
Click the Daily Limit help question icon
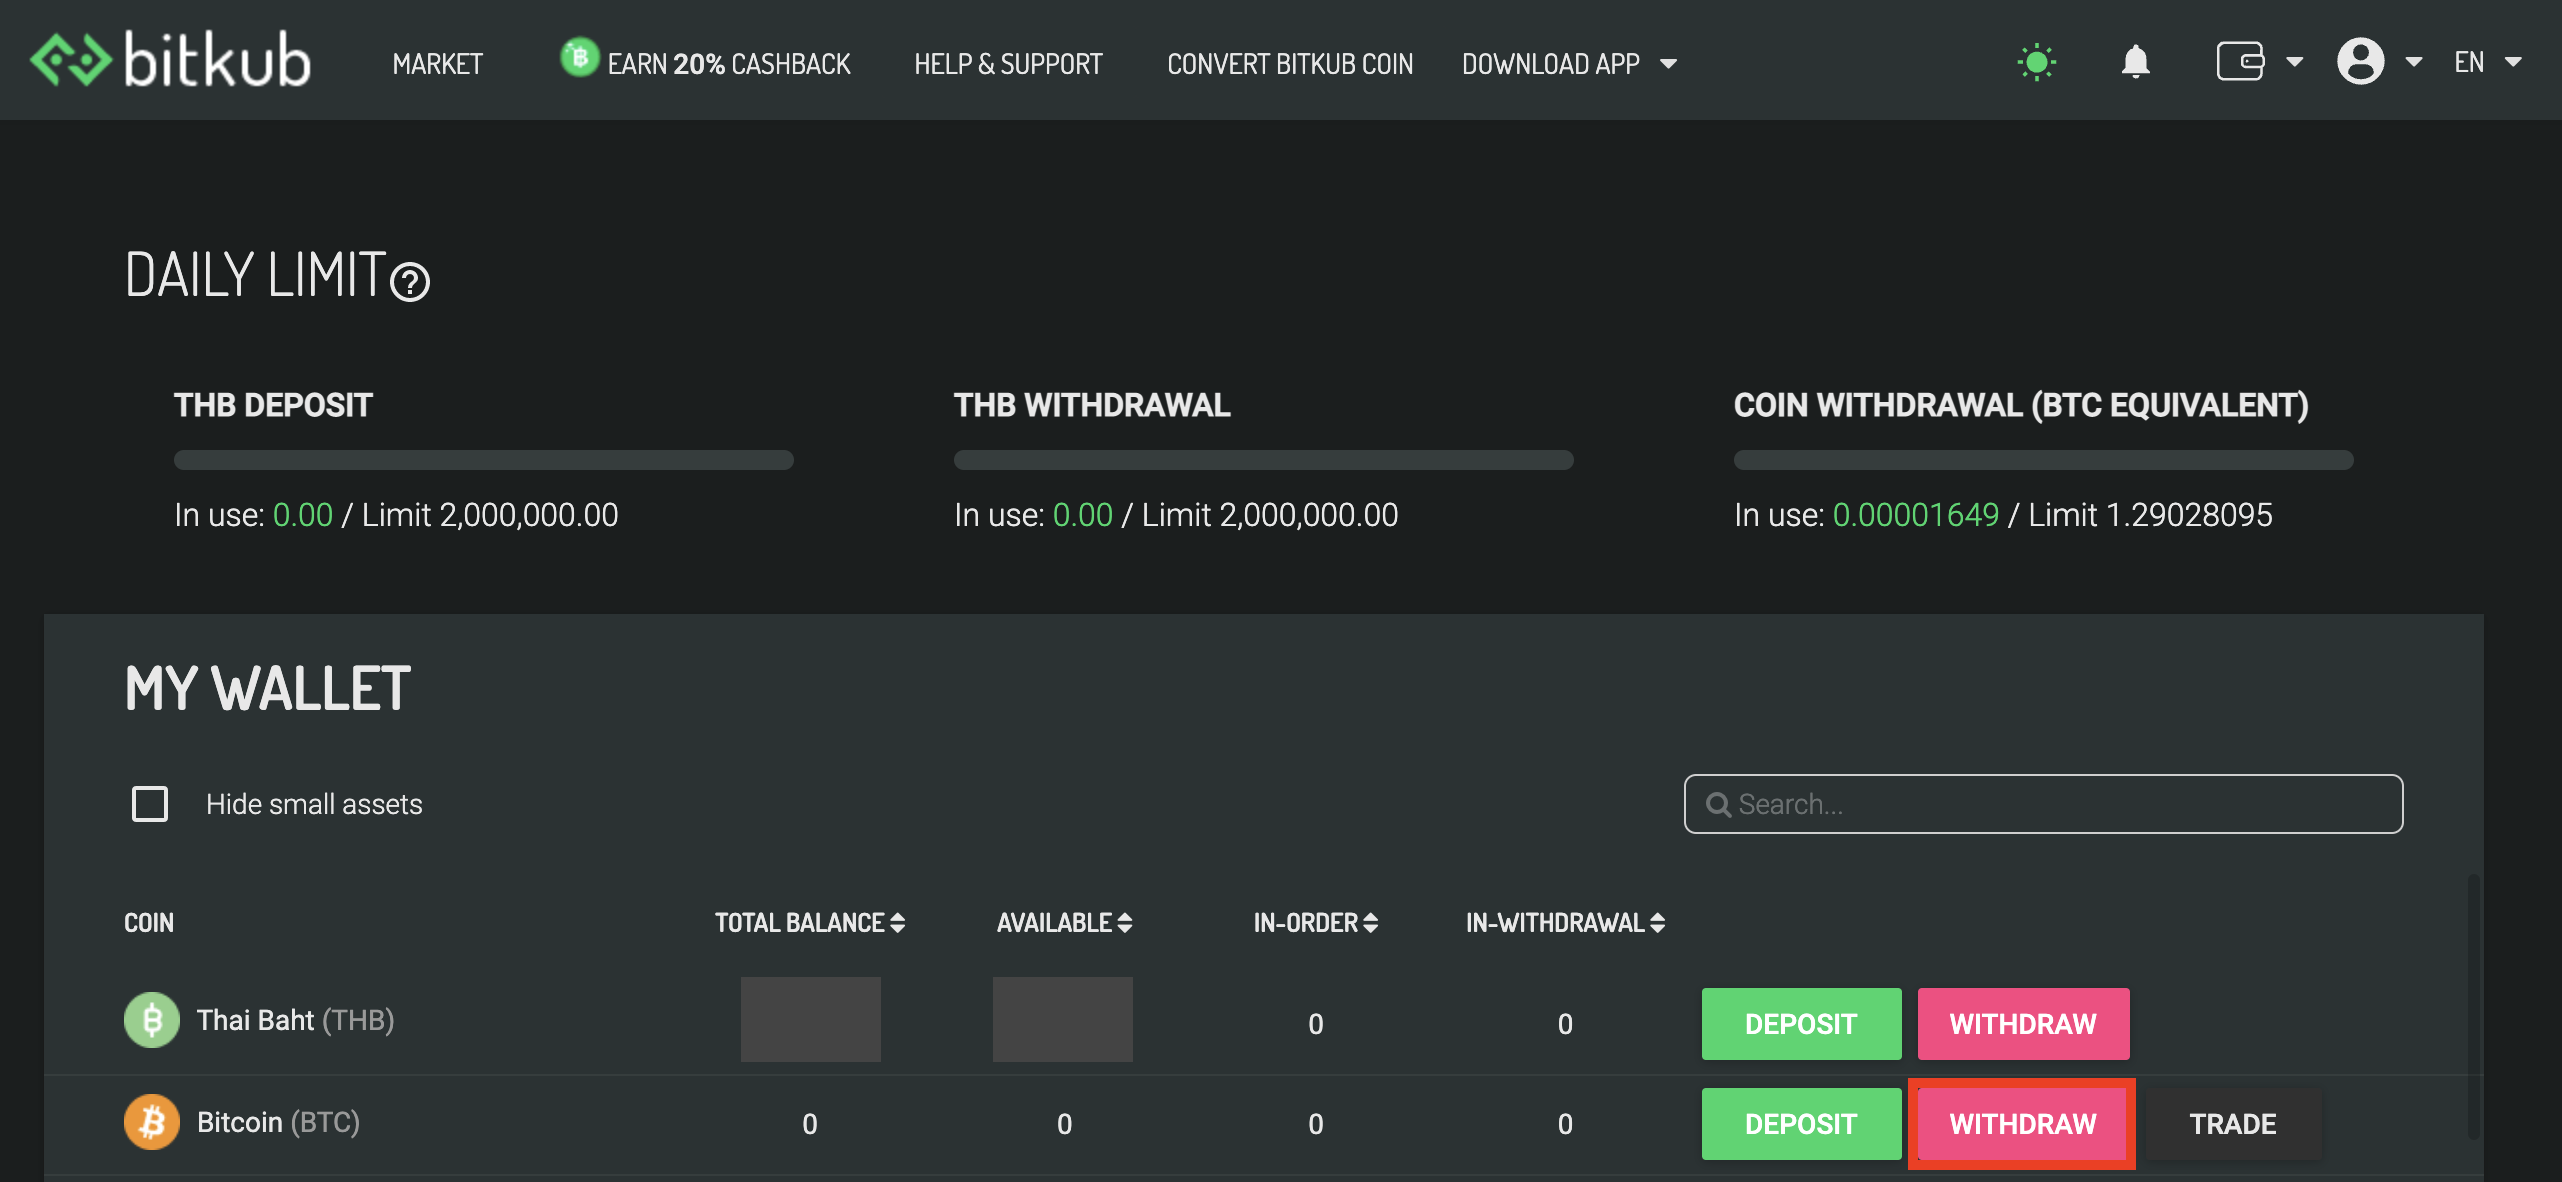click(410, 282)
